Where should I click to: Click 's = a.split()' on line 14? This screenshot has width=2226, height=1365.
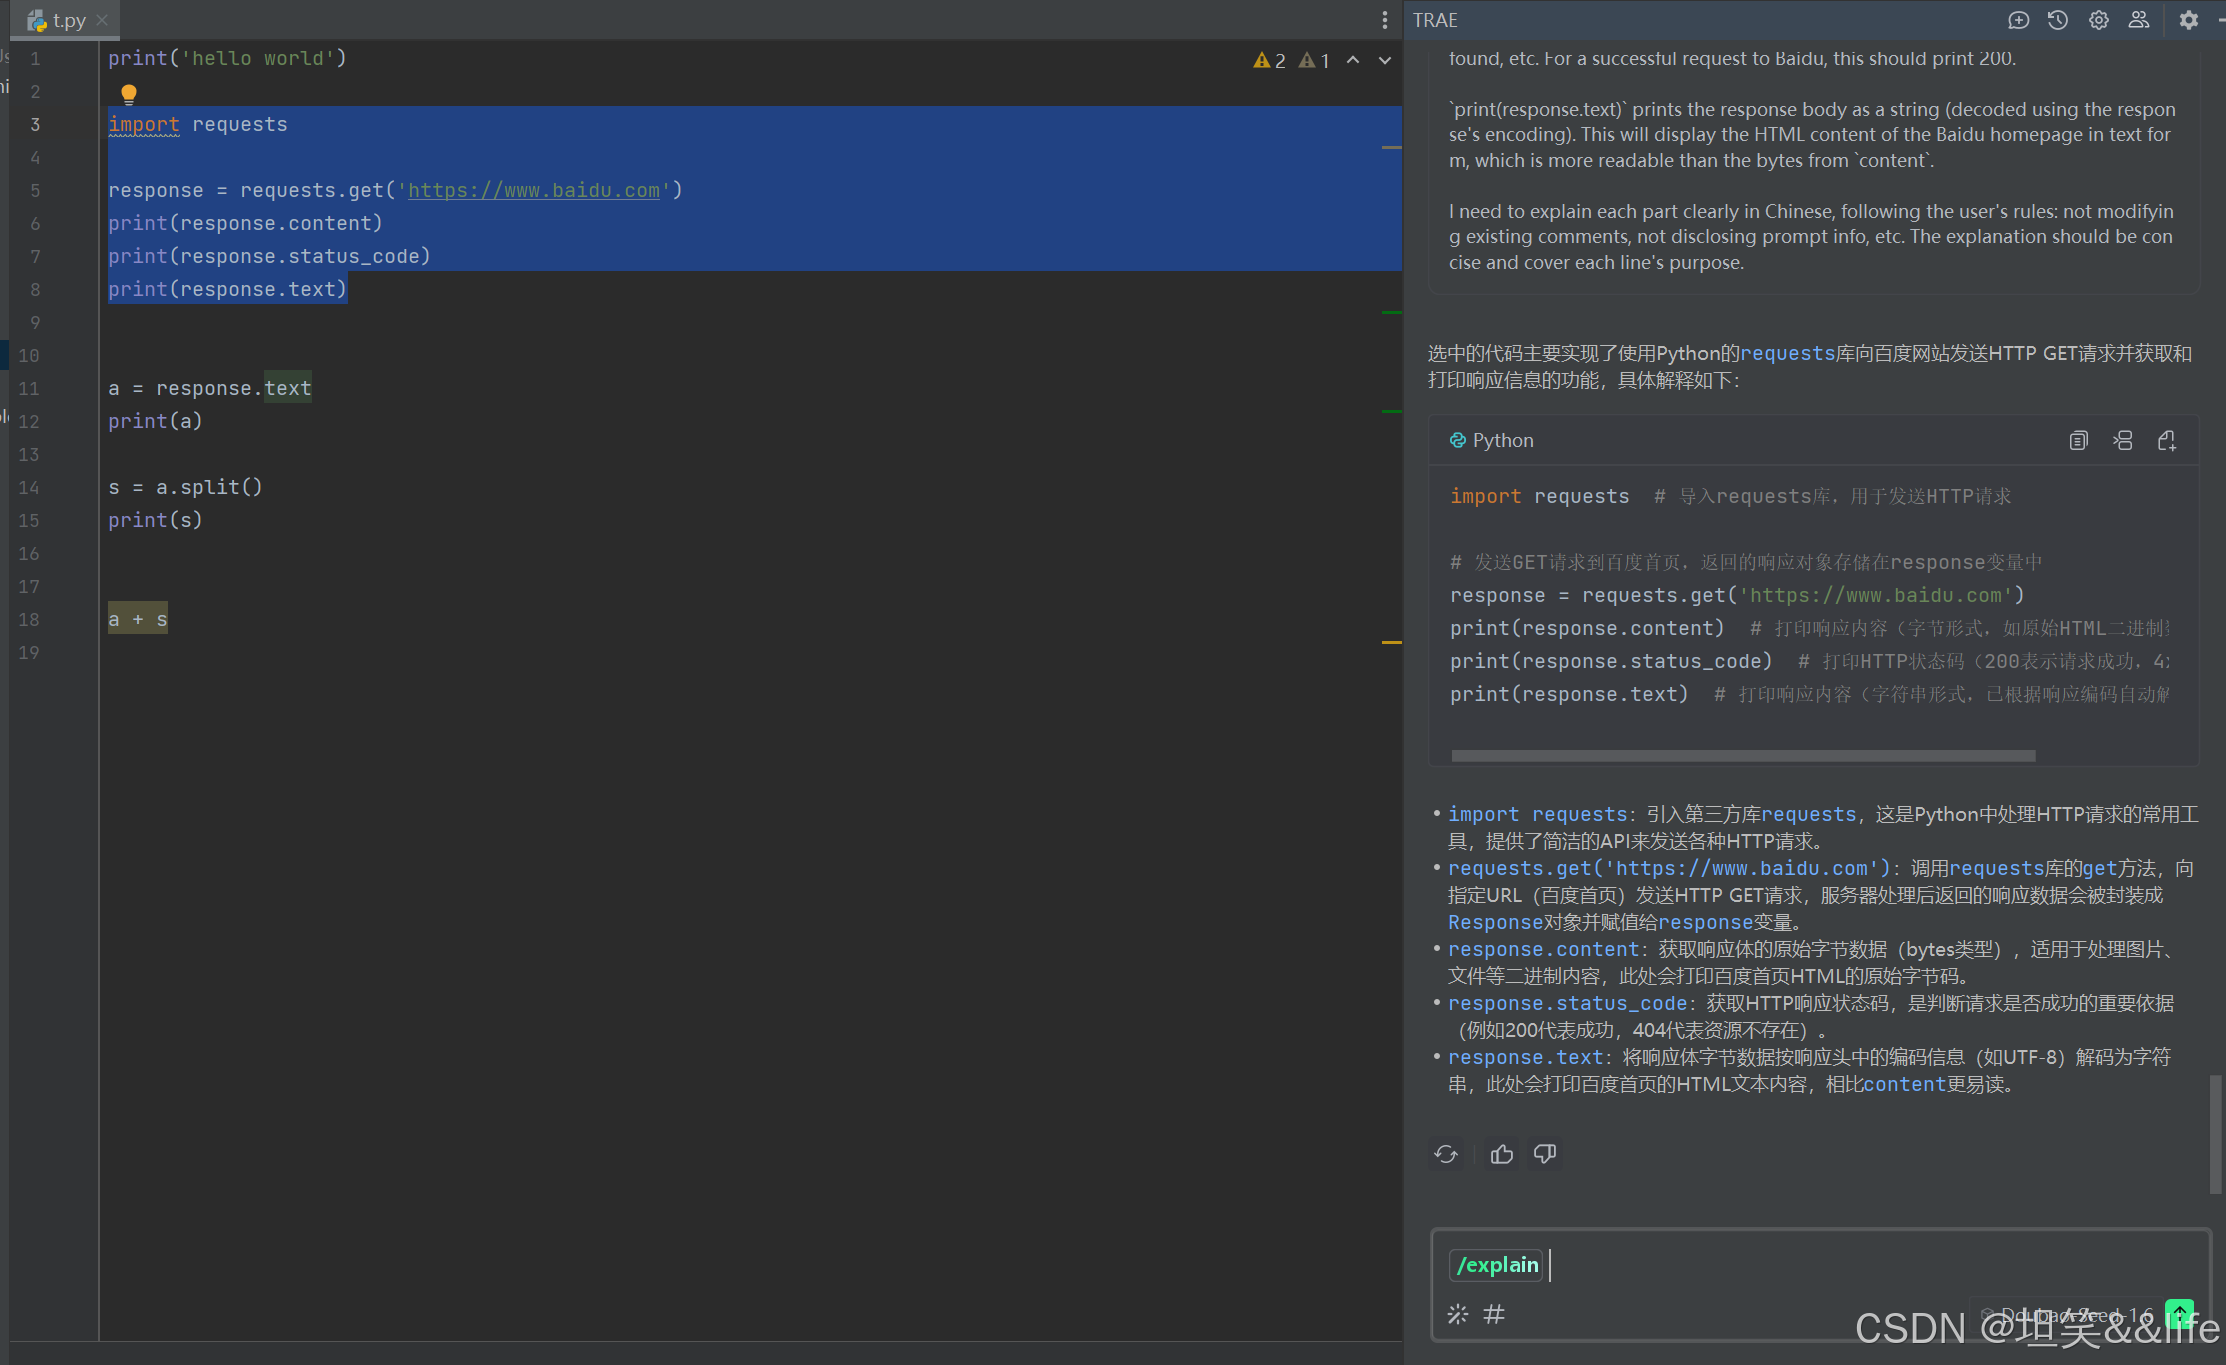click(x=185, y=487)
